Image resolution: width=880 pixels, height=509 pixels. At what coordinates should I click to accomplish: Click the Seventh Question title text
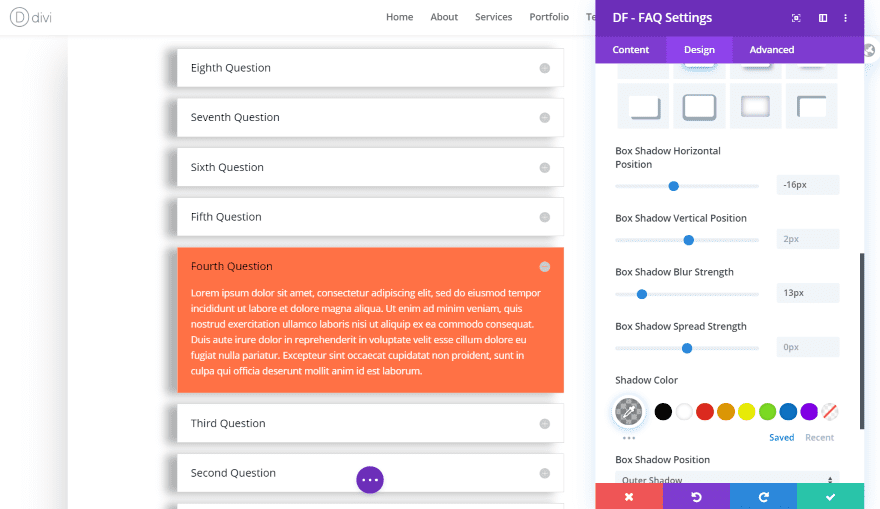click(x=235, y=117)
